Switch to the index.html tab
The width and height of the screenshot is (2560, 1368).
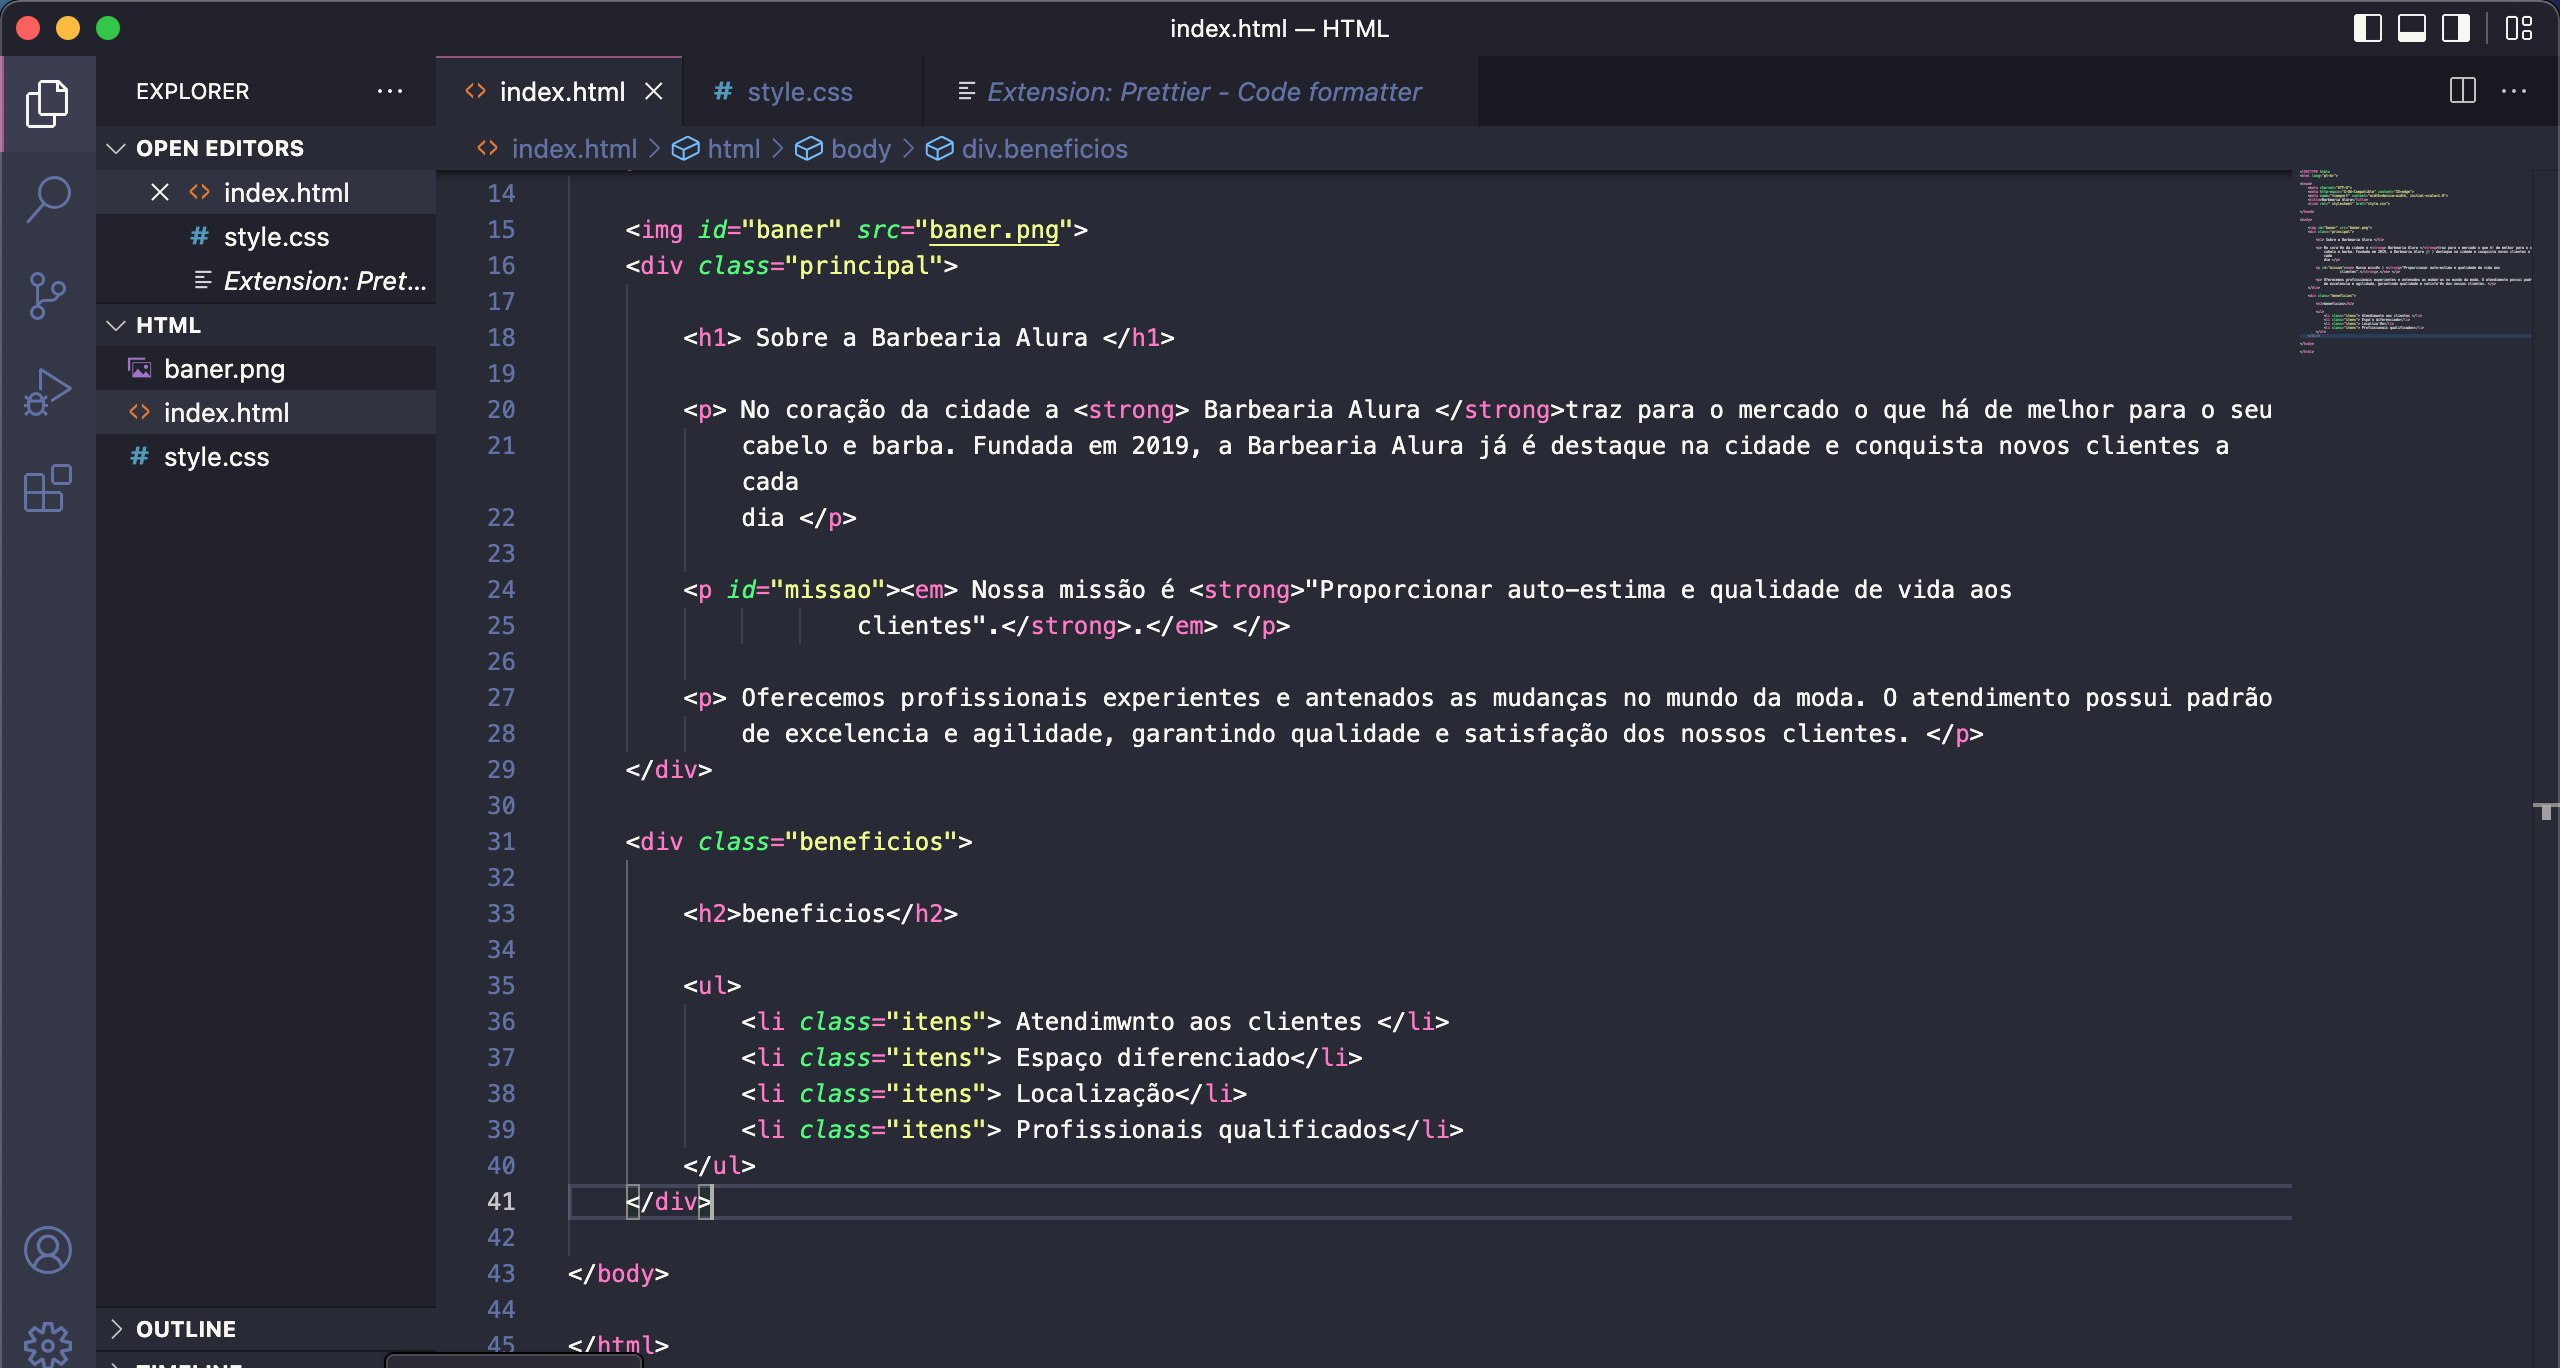click(x=559, y=91)
